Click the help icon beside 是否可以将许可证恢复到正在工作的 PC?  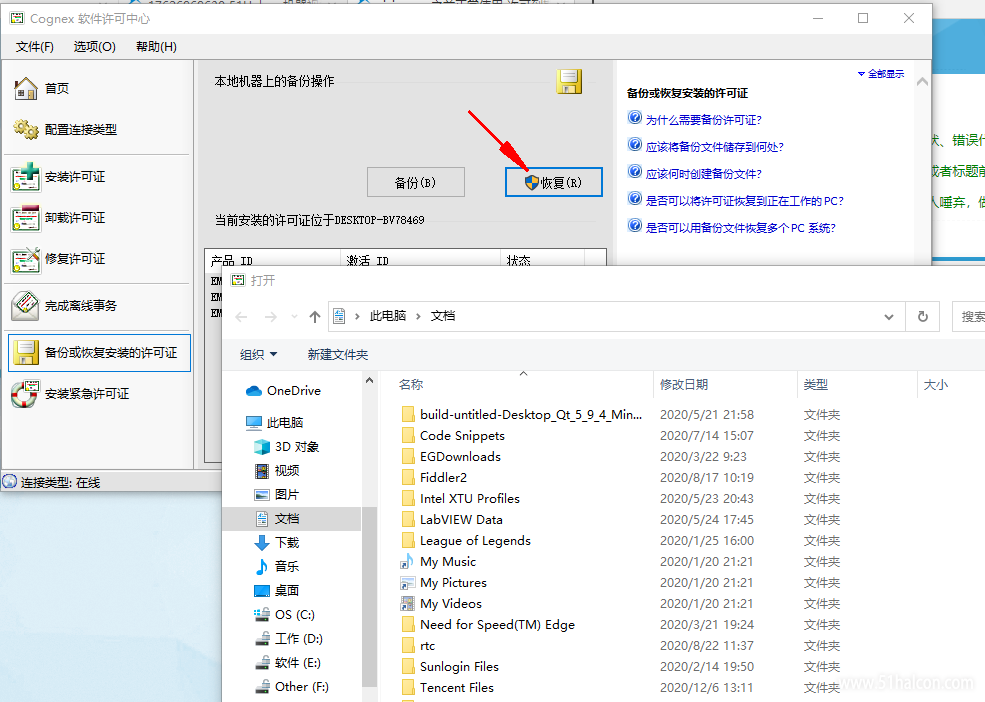[x=635, y=199]
